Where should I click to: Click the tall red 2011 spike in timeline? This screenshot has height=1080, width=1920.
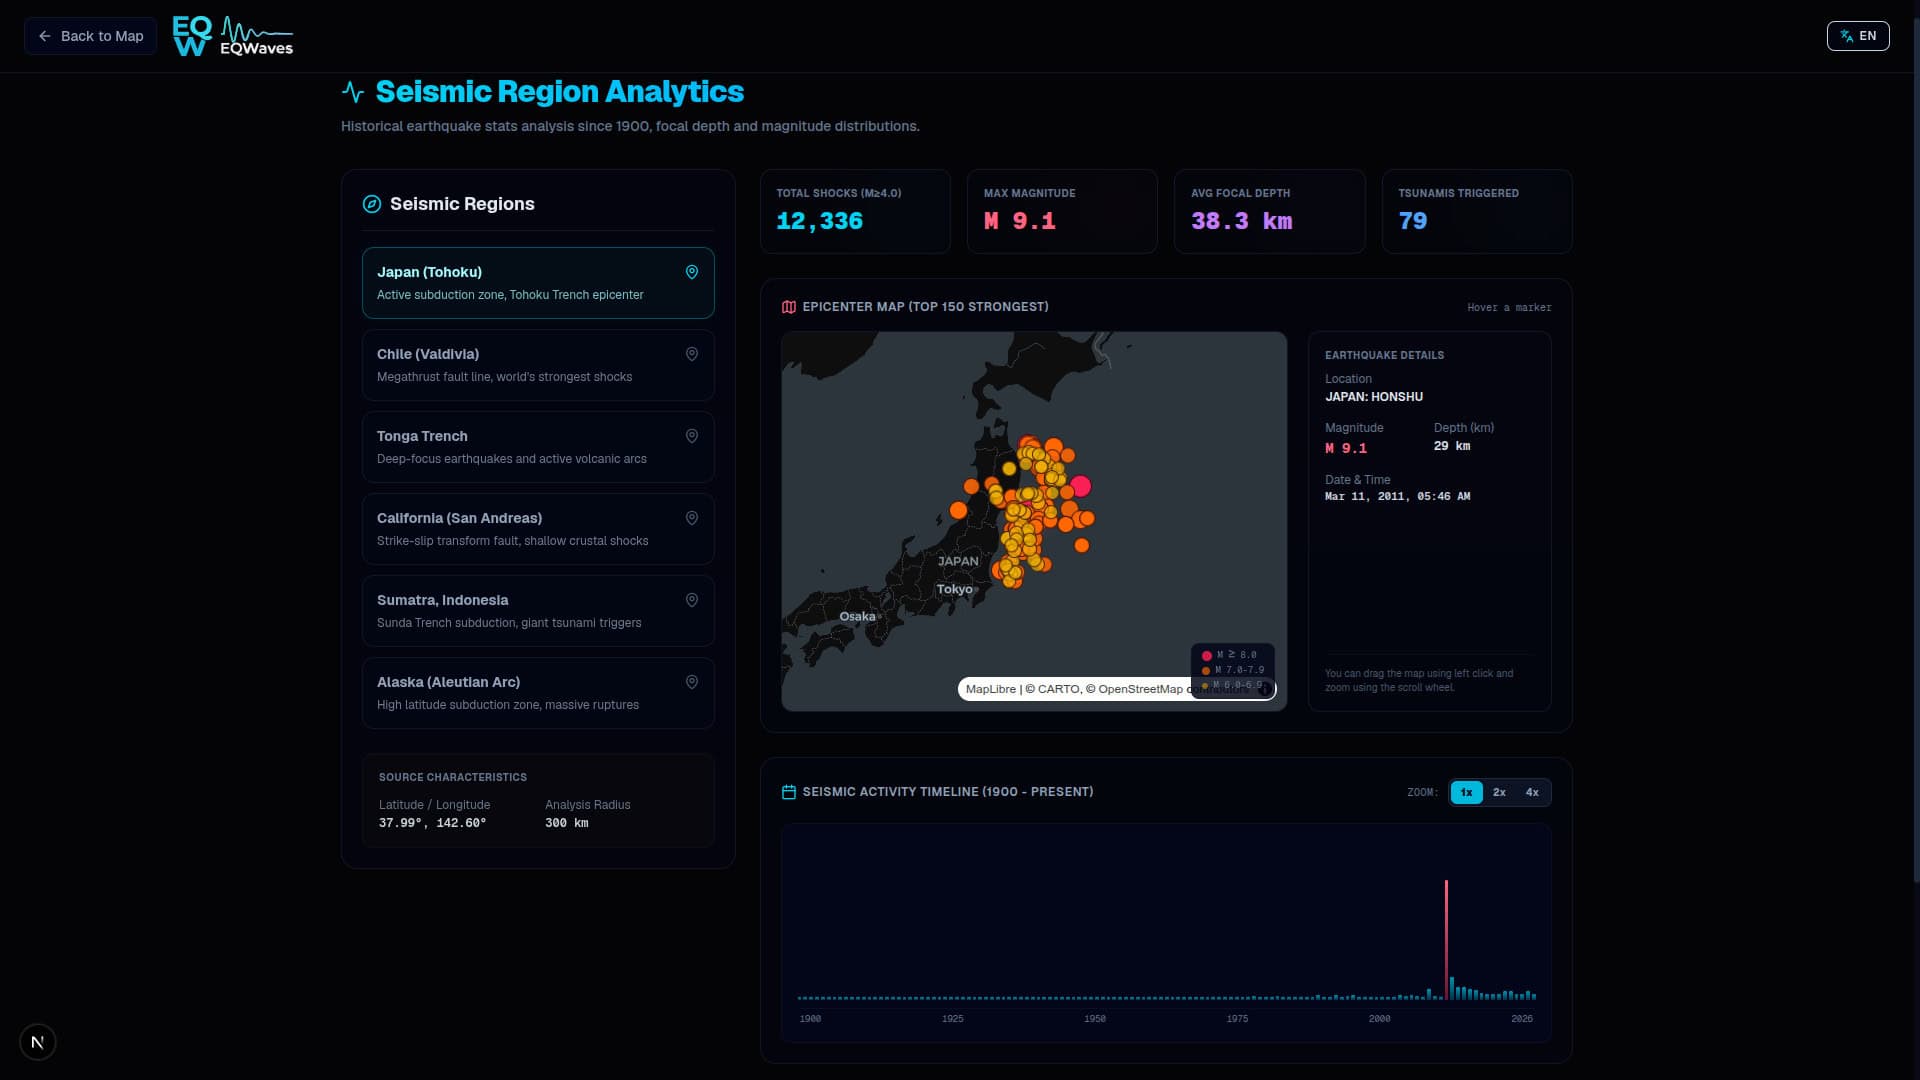click(1446, 939)
